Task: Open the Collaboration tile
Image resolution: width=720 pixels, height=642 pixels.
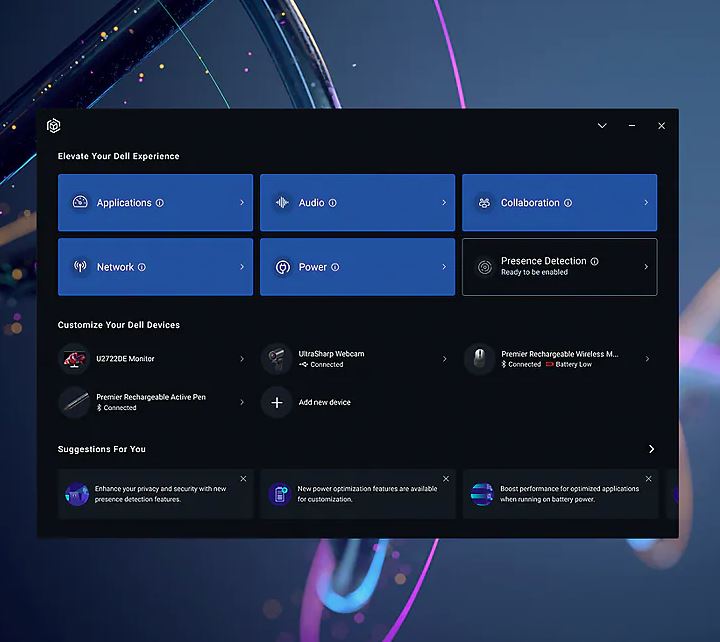Action: 559,203
